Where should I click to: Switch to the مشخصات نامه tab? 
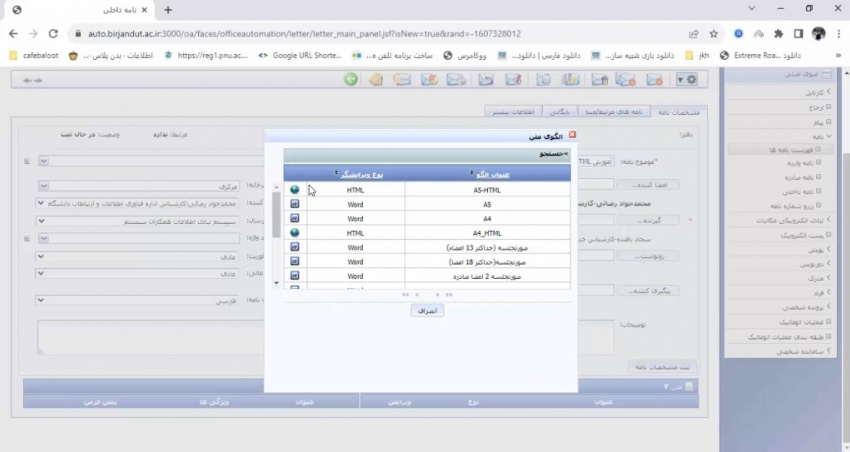pyautogui.click(x=679, y=112)
